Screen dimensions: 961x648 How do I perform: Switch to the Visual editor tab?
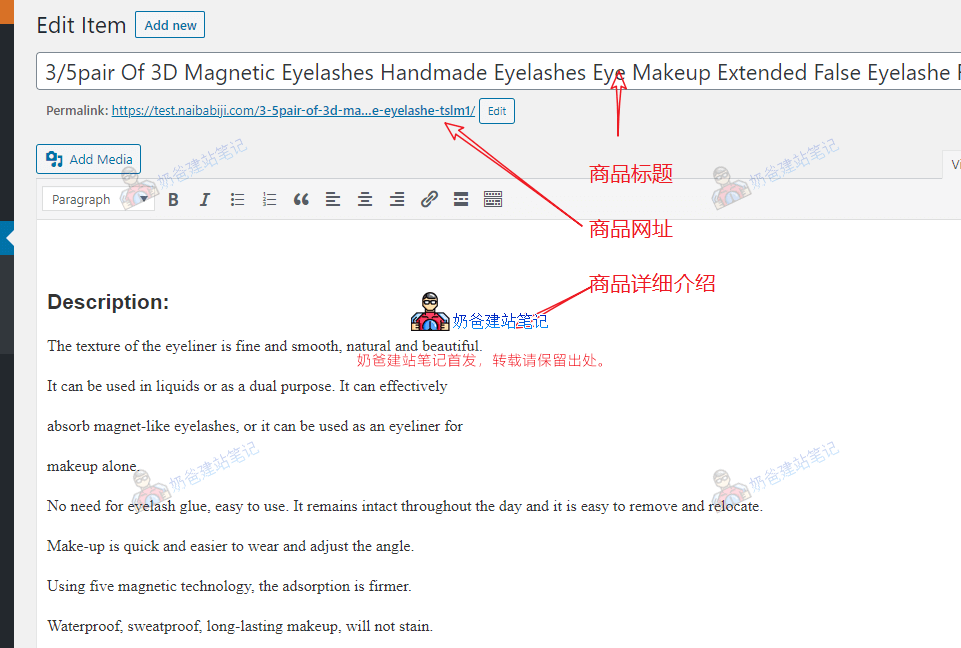click(953, 164)
